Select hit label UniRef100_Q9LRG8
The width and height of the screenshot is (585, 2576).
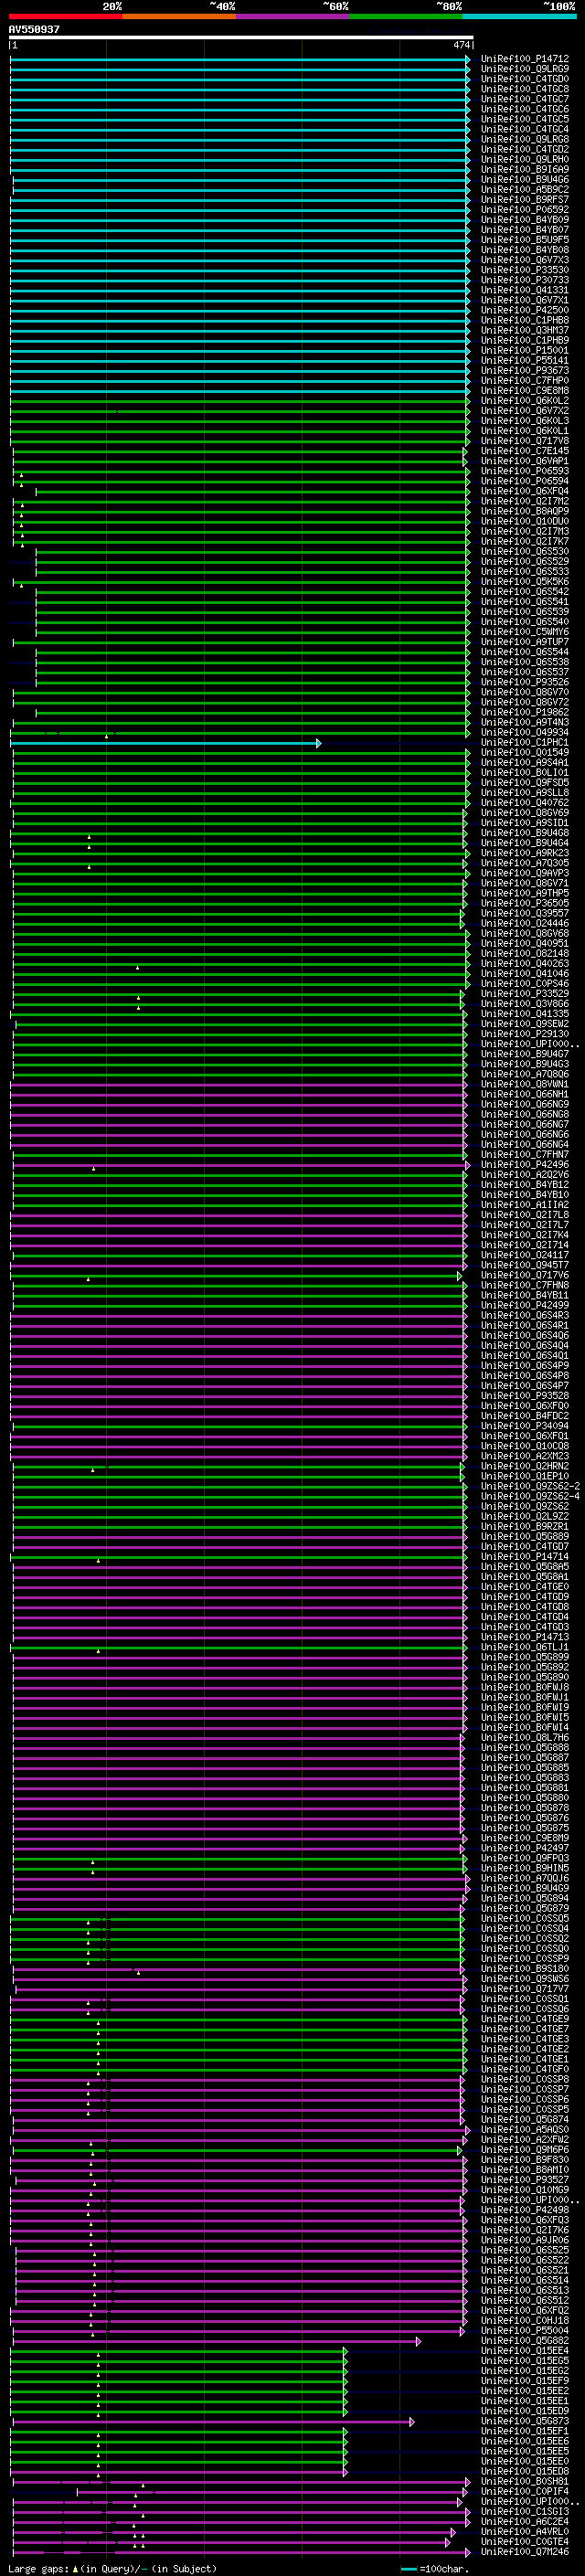(525, 139)
